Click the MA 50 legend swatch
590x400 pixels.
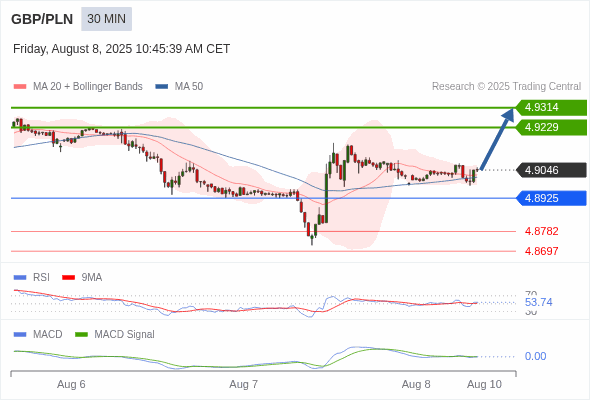point(162,87)
